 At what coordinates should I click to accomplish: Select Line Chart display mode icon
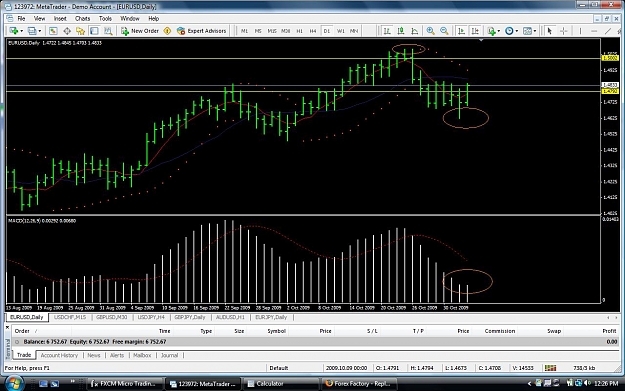point(415,31)
